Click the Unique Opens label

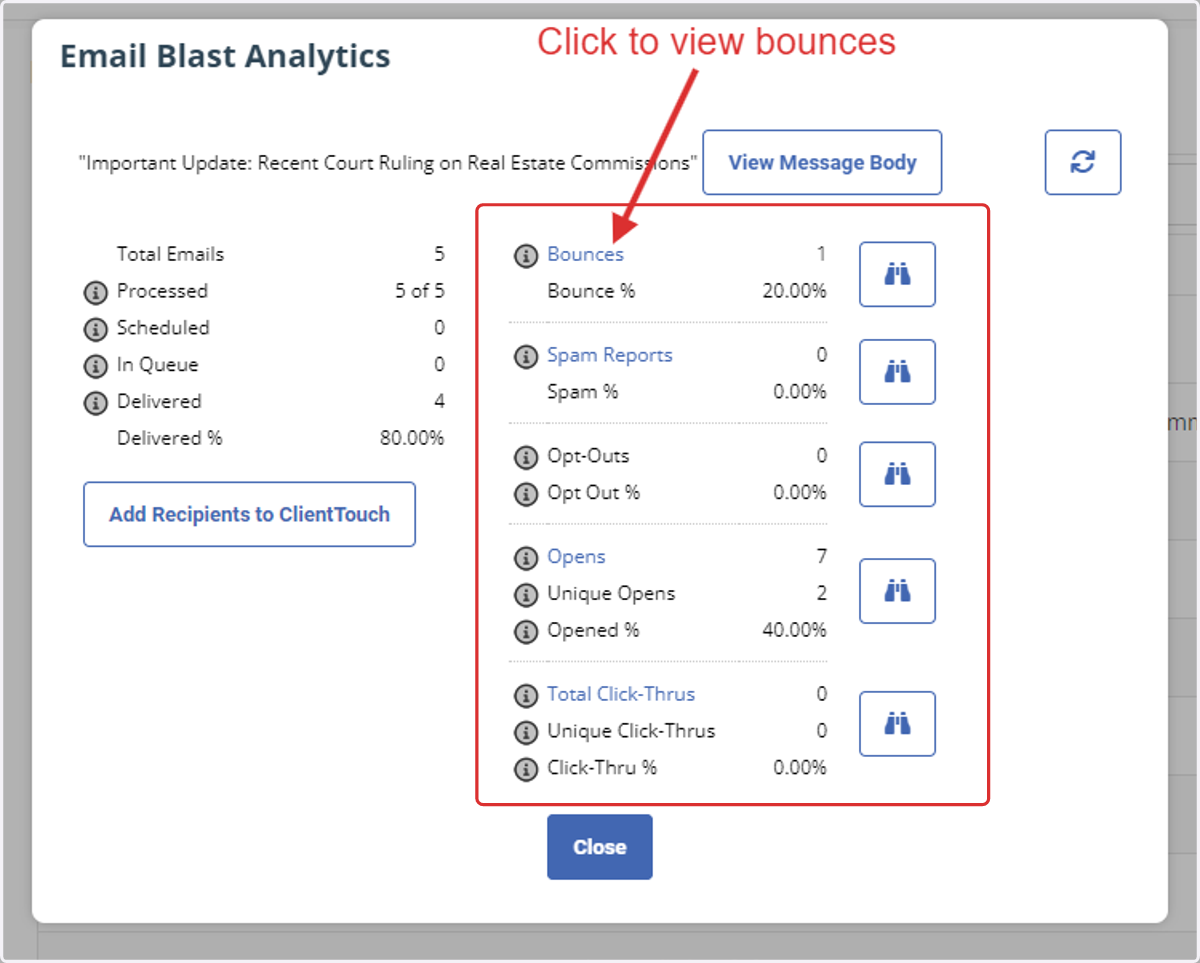tap(611, 593)
